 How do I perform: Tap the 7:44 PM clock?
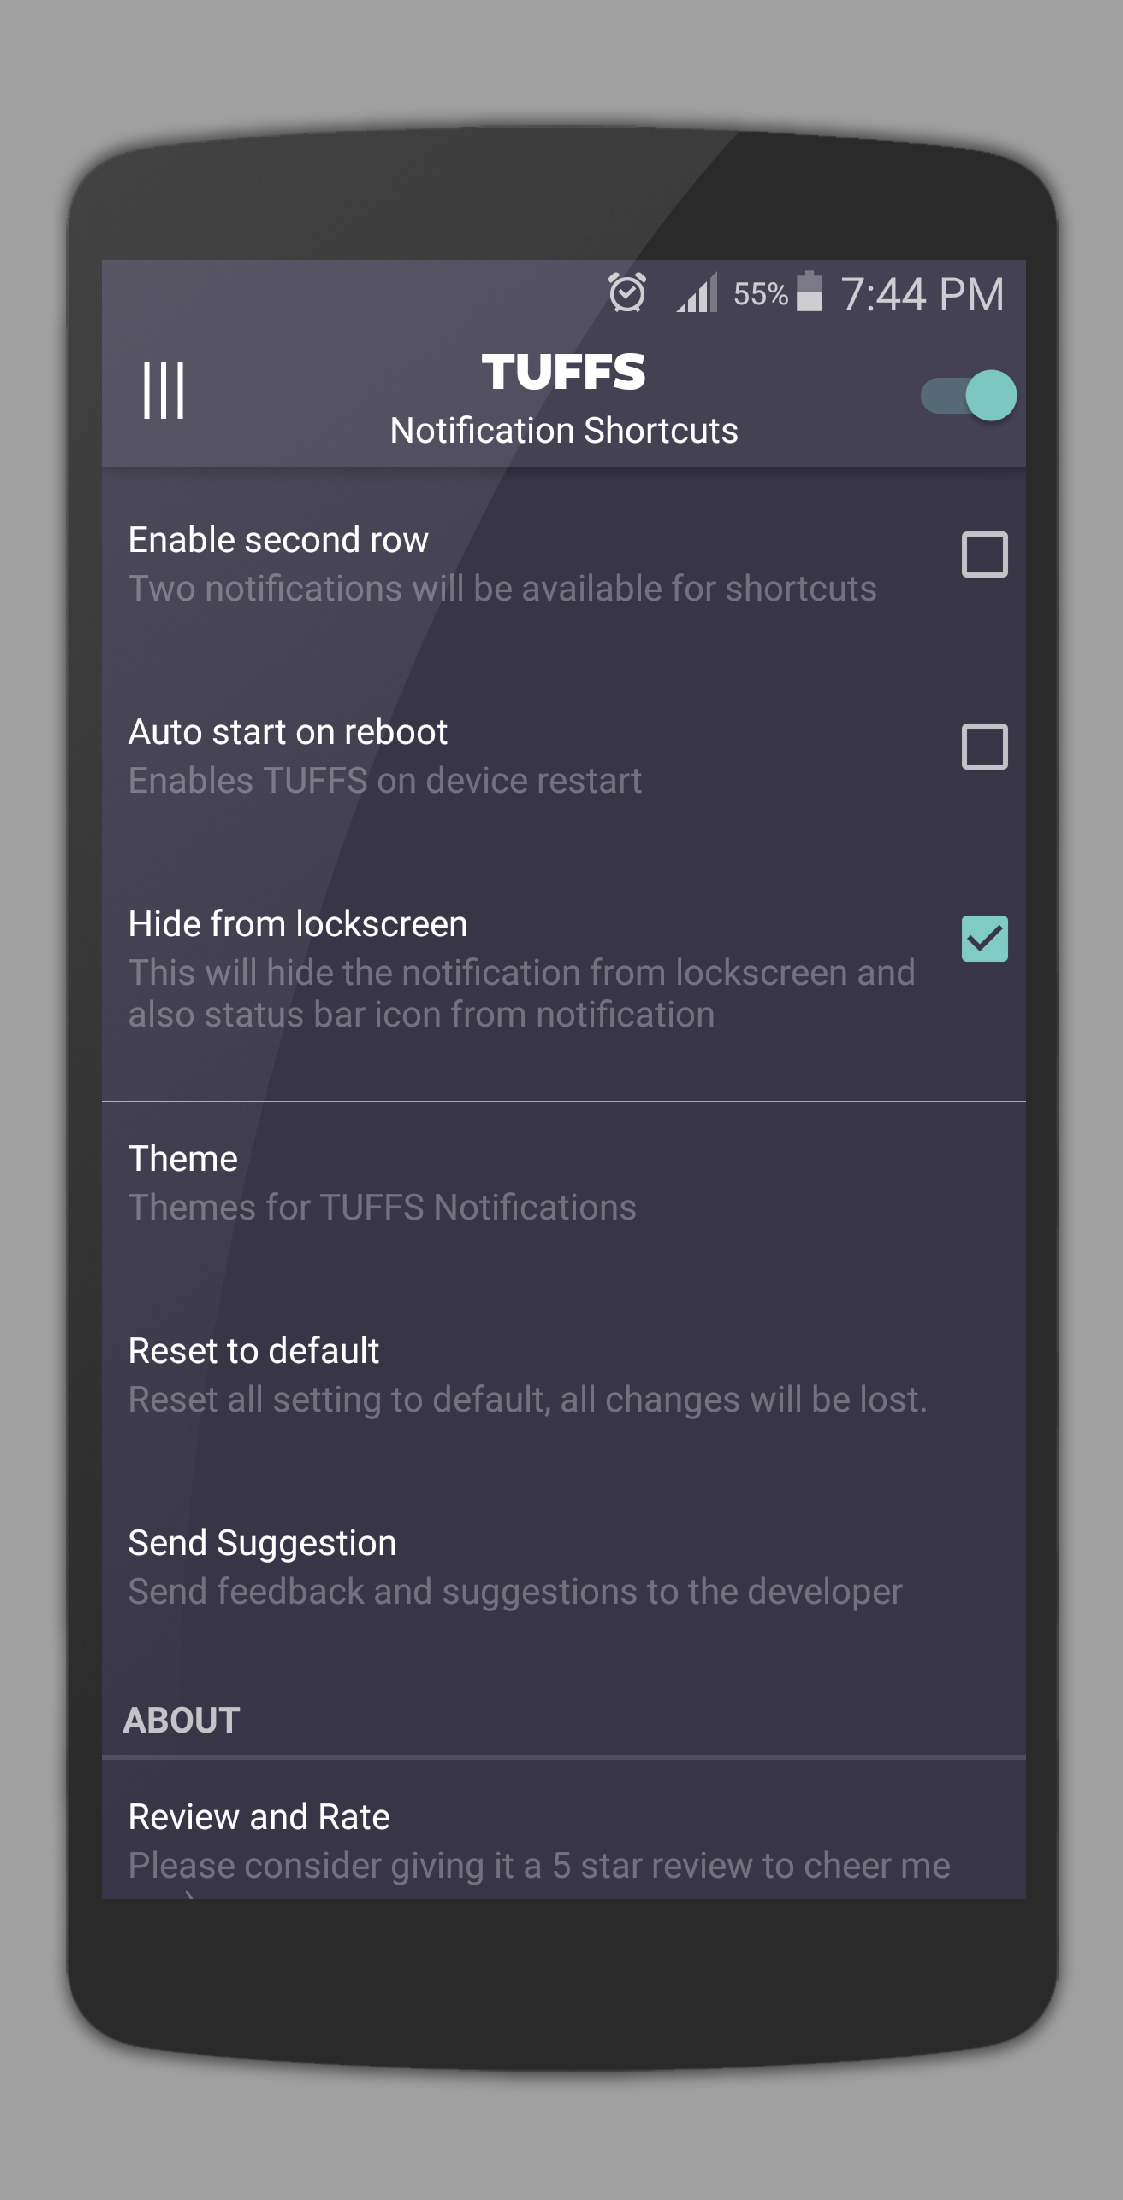921,294
